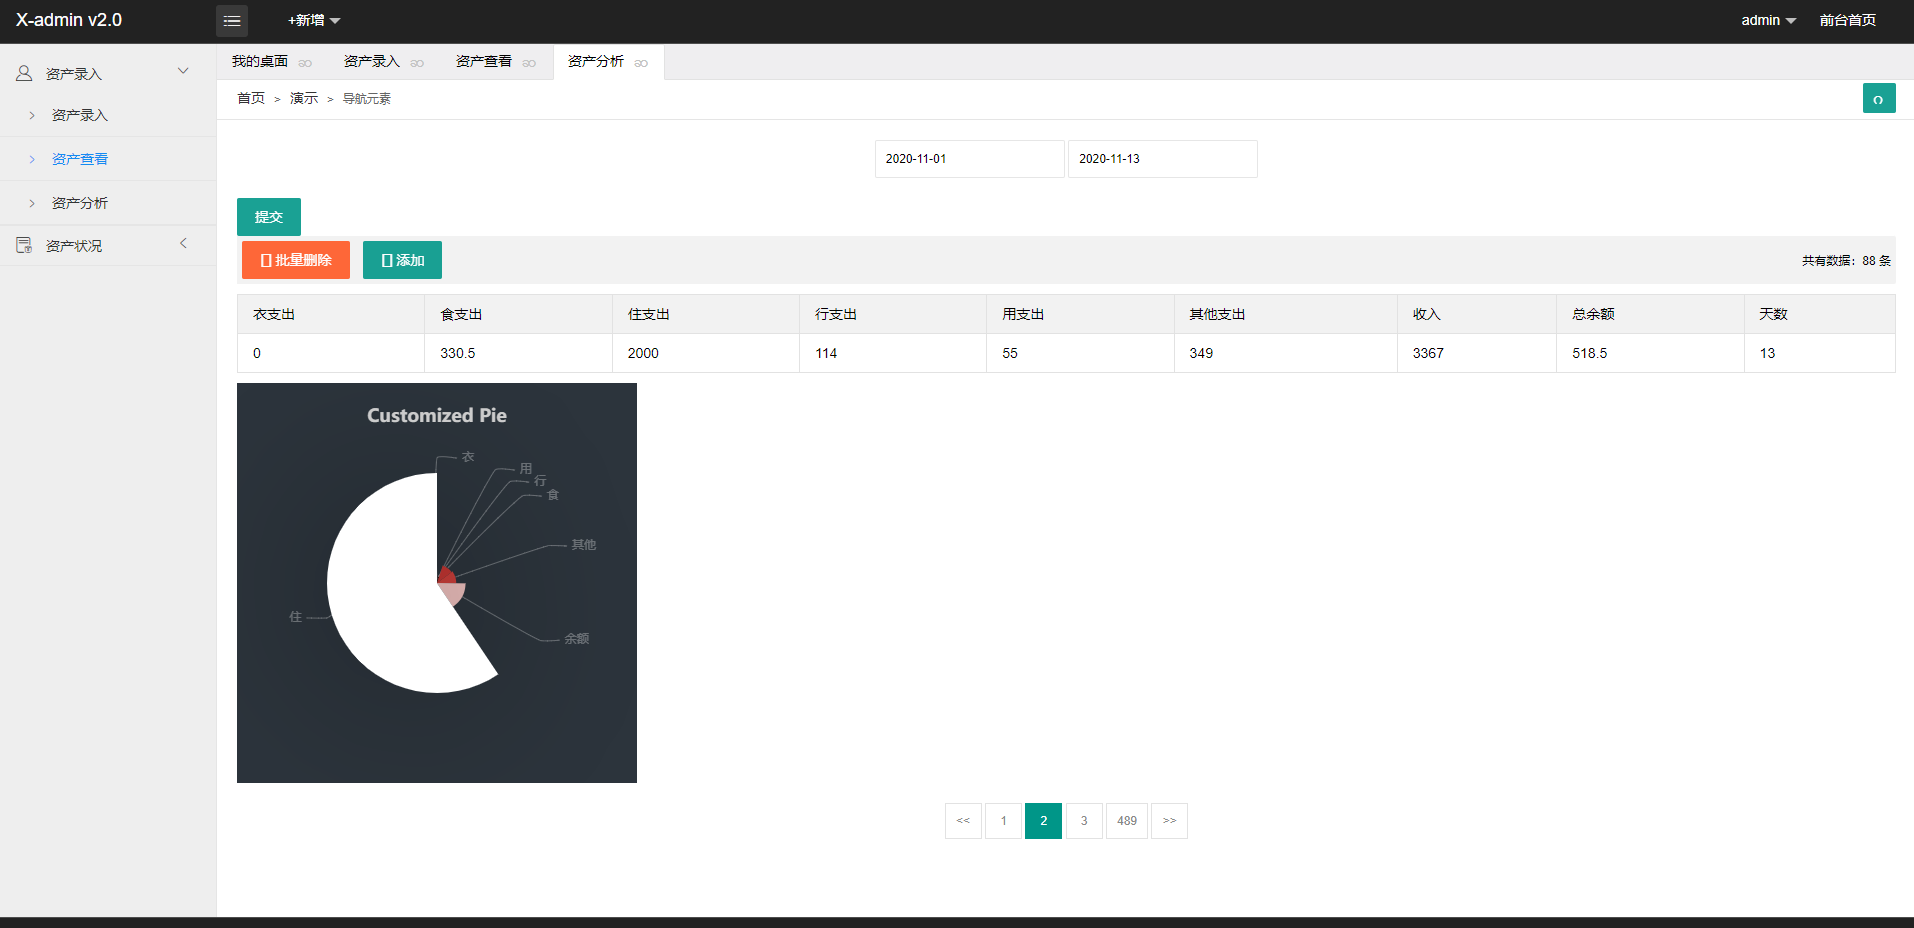Click the arrow icon before 资产分析 submenu item
This screenshot has height=928, width=1914.
32,203
